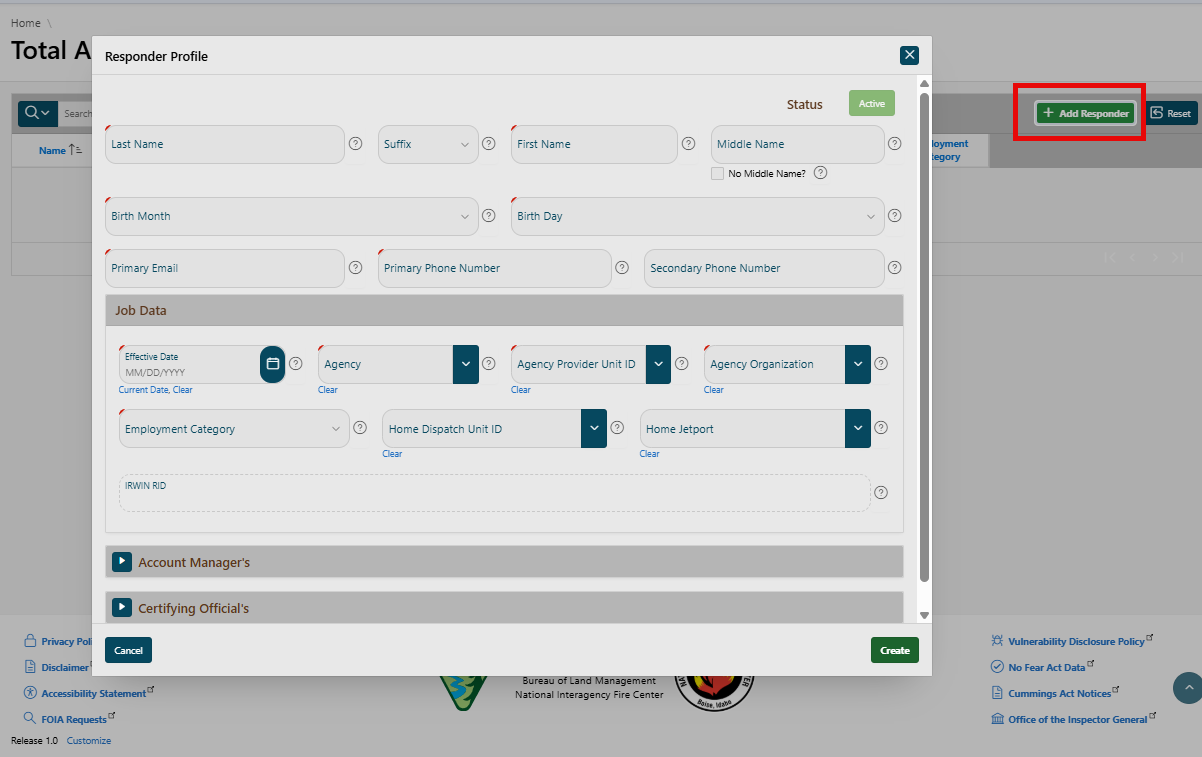Open the Effective Date calendar picker
This screenshot has height=757, width=1202.
pyautogui.click(x=273, y=364)
